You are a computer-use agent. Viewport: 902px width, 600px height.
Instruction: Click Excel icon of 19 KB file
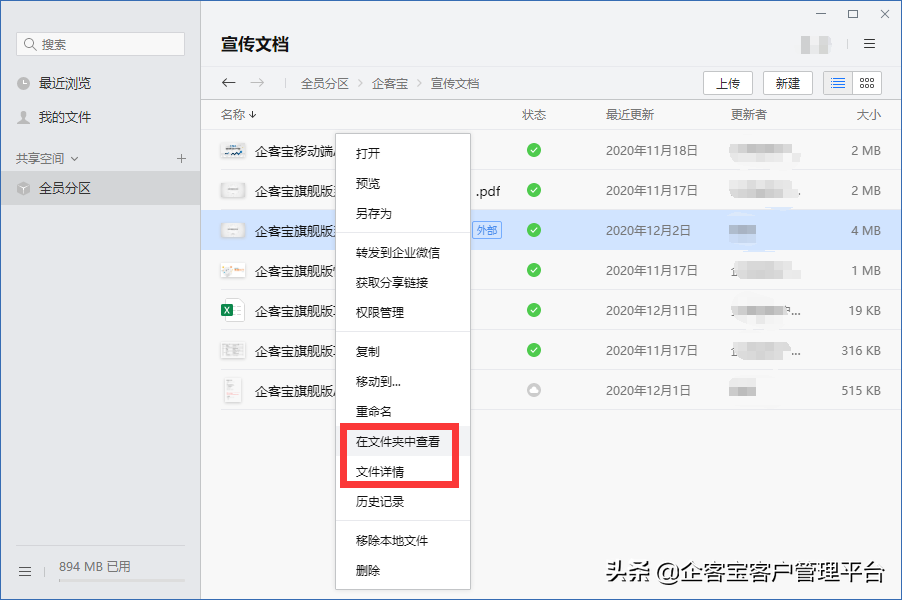[233, 311]
